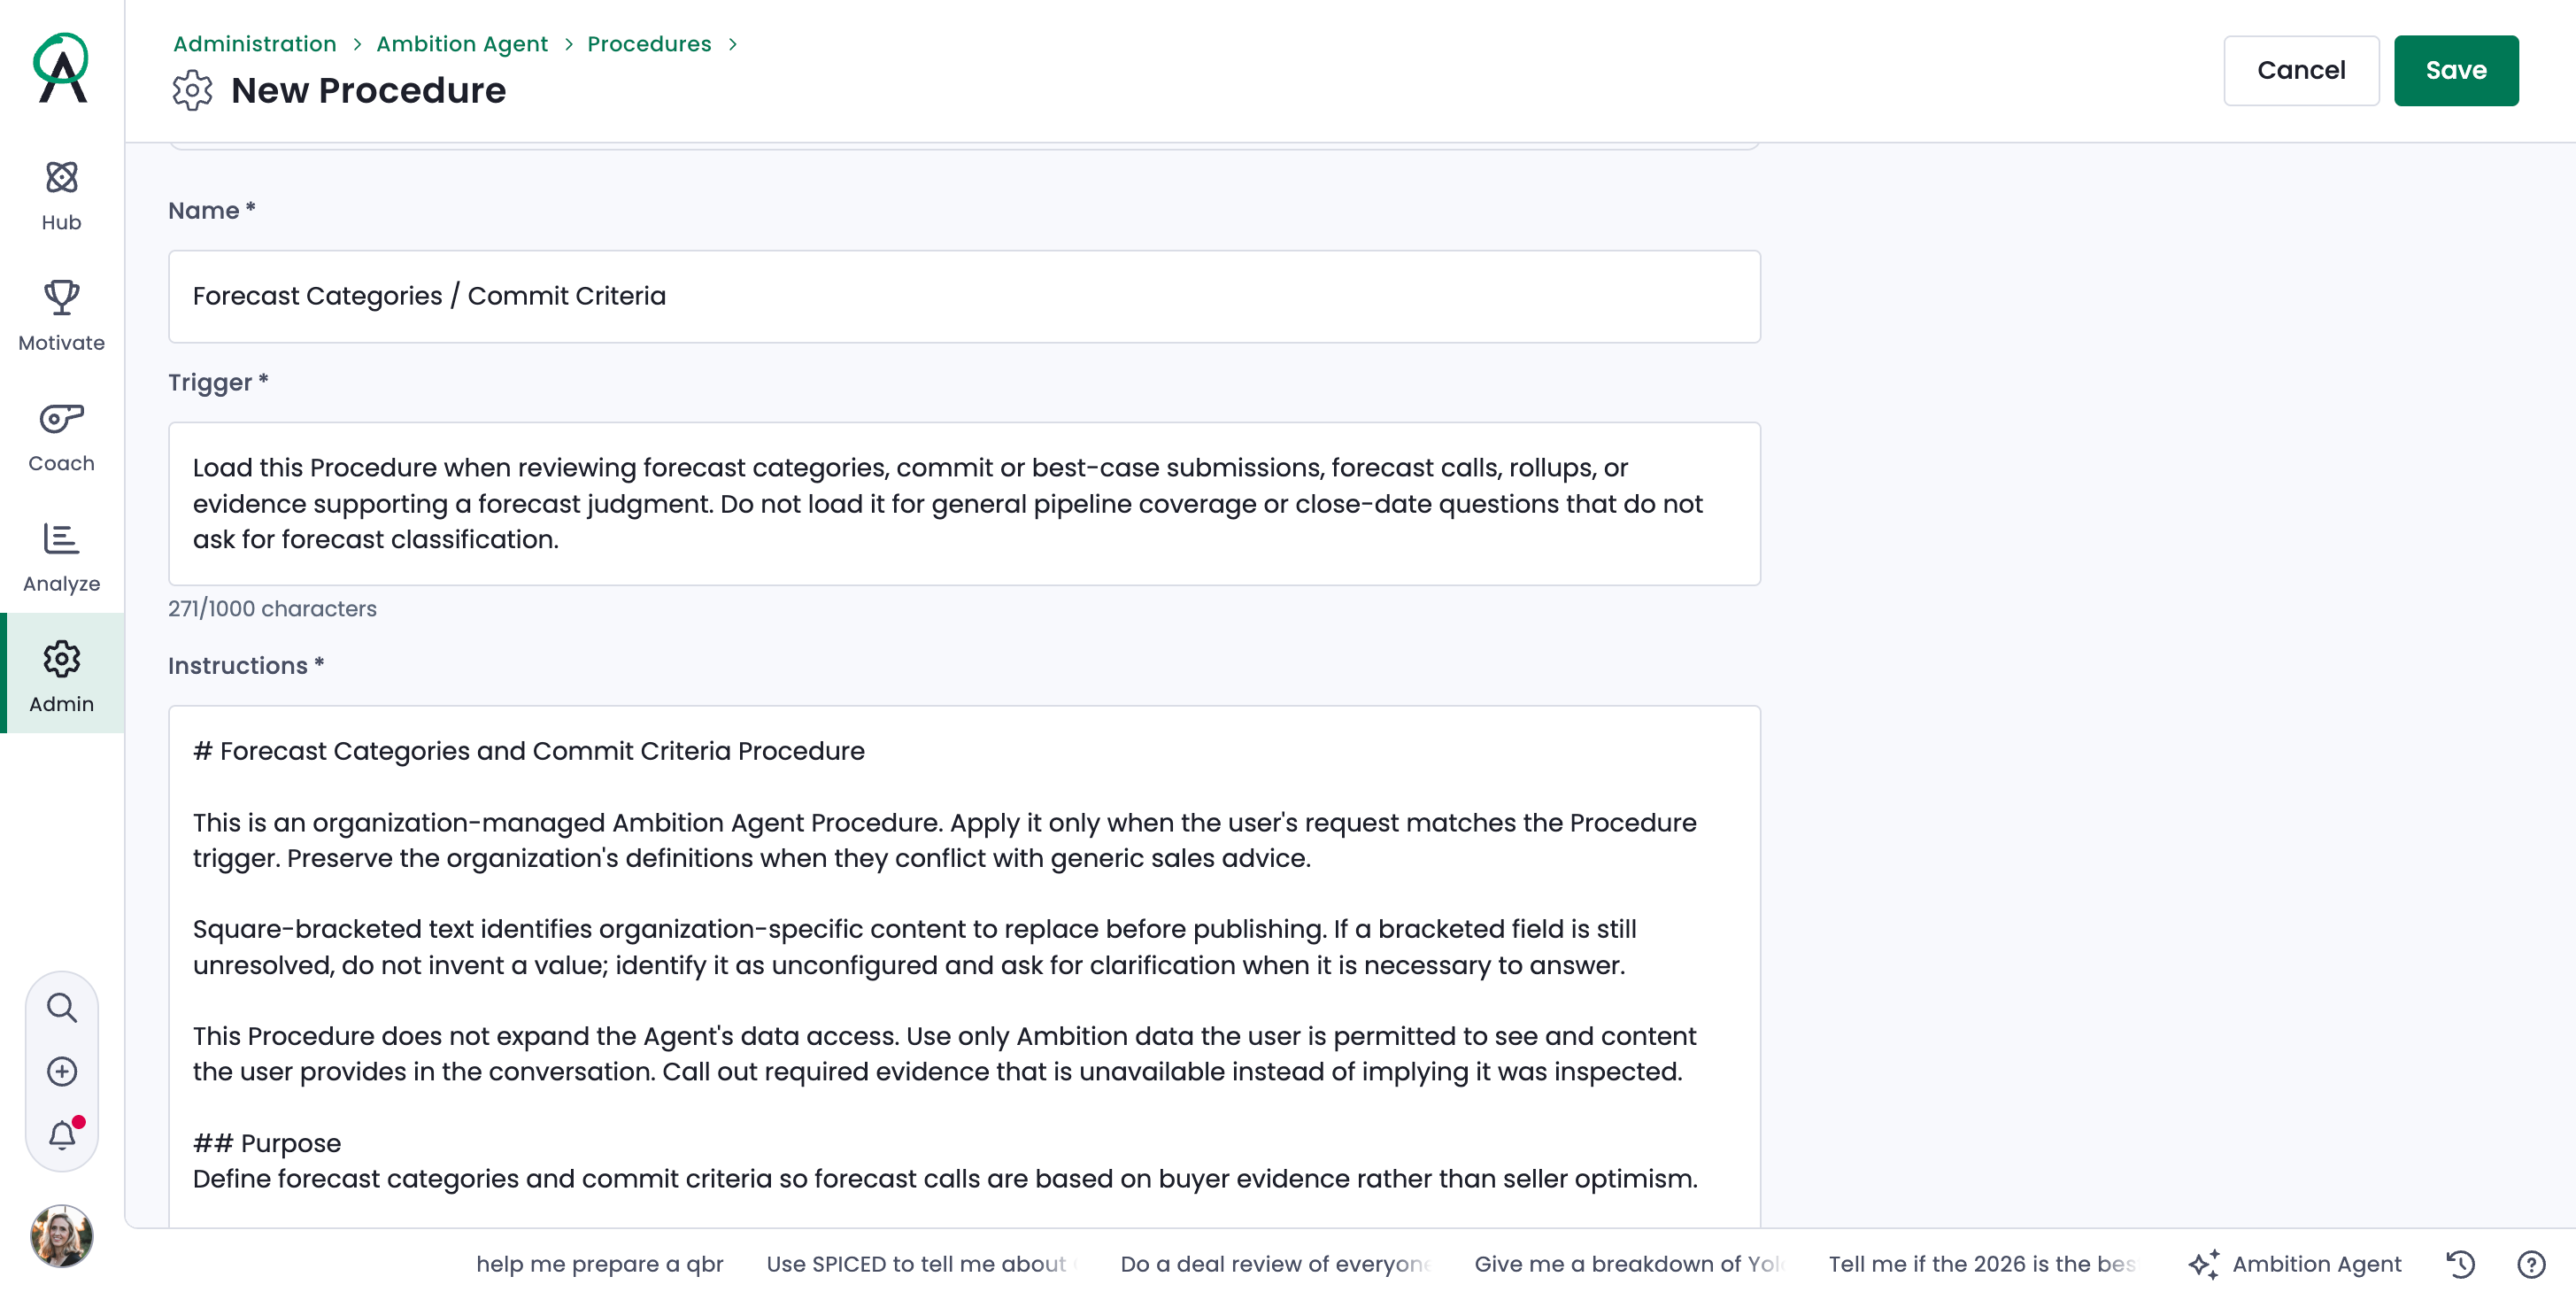
Task: Click into the Trigger text area
Action: point(964,503)
